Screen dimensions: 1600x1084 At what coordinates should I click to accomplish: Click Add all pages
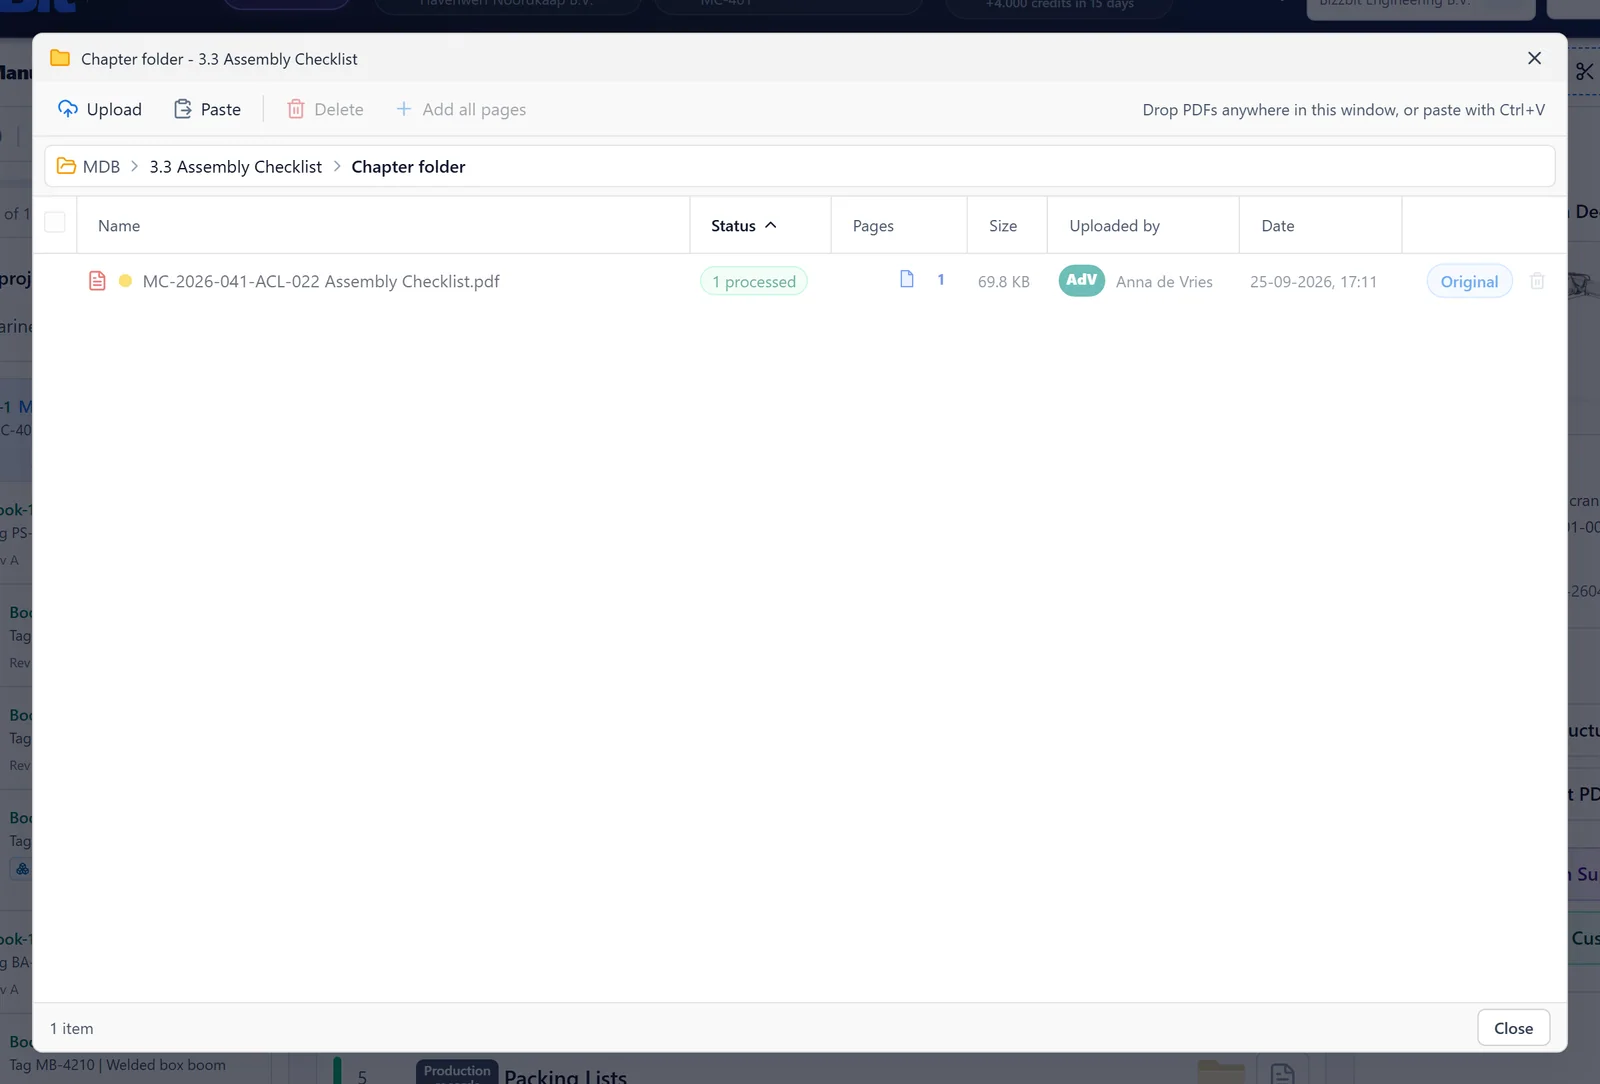click(x=461, y=109)
